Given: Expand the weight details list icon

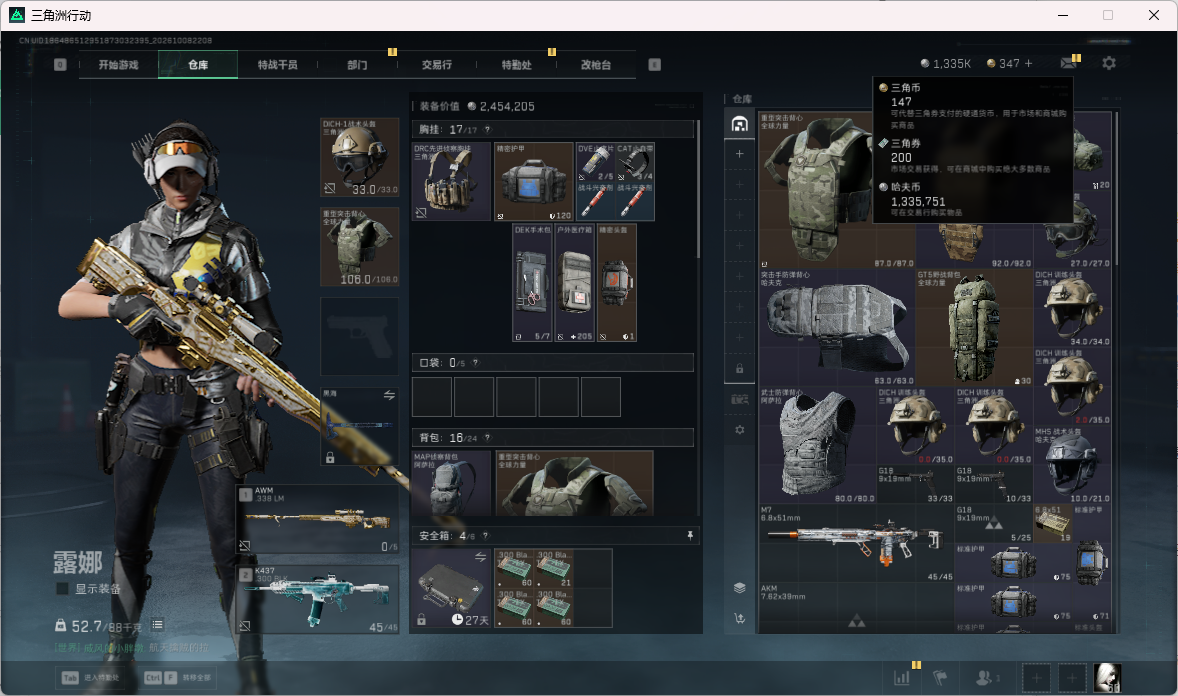Looking at the screenshot, I should [x=157, y=625].
